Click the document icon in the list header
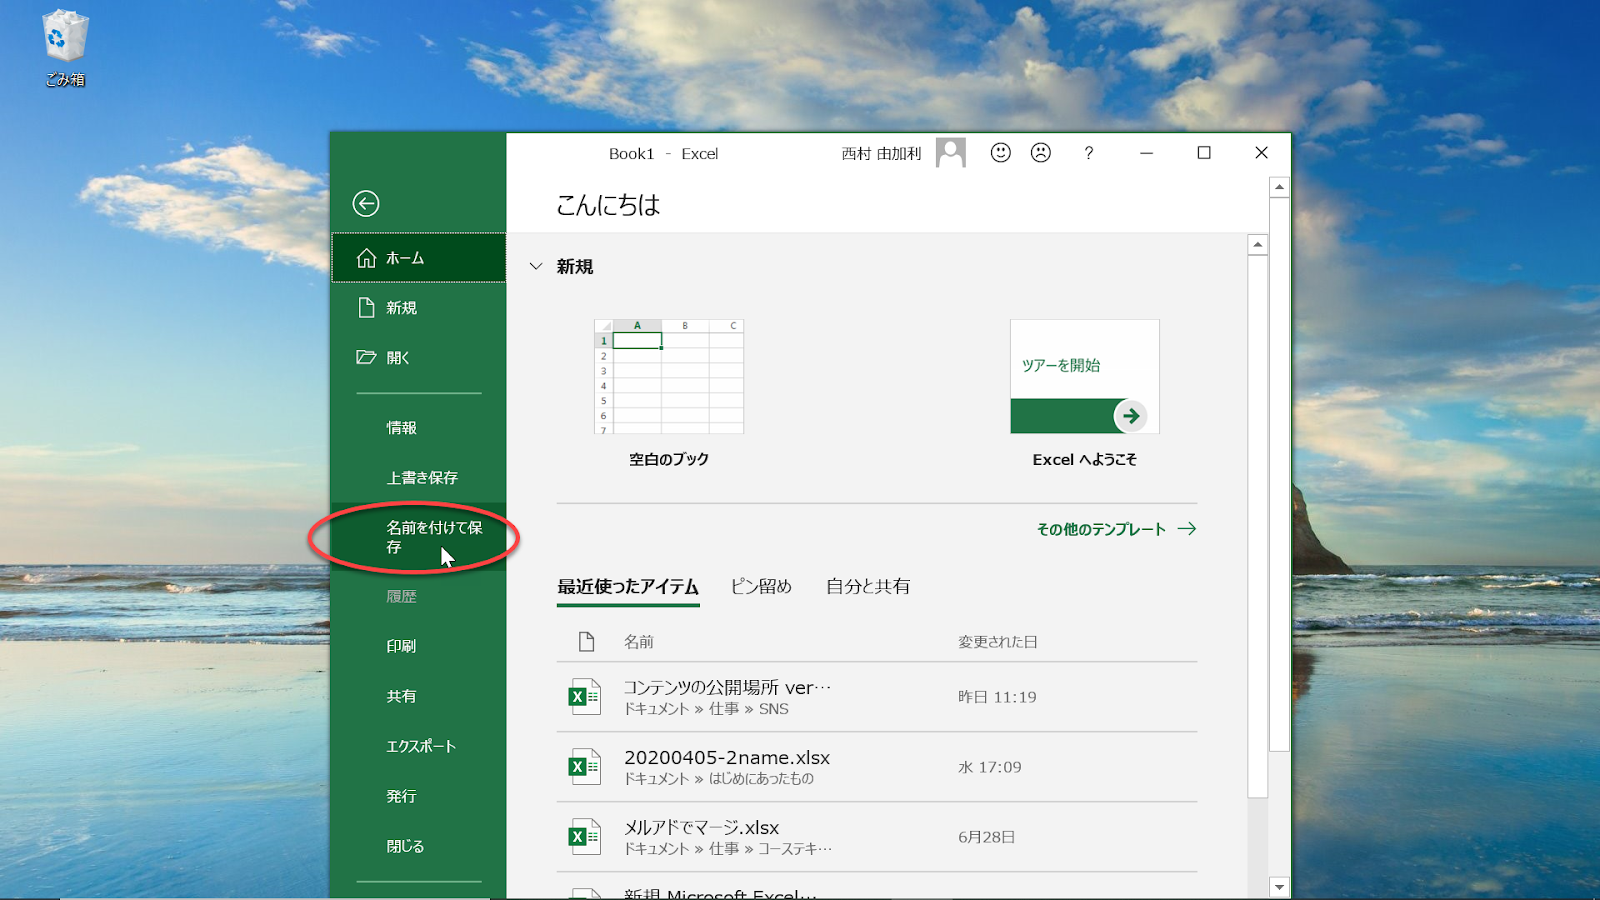 click(x=587, y=642)
